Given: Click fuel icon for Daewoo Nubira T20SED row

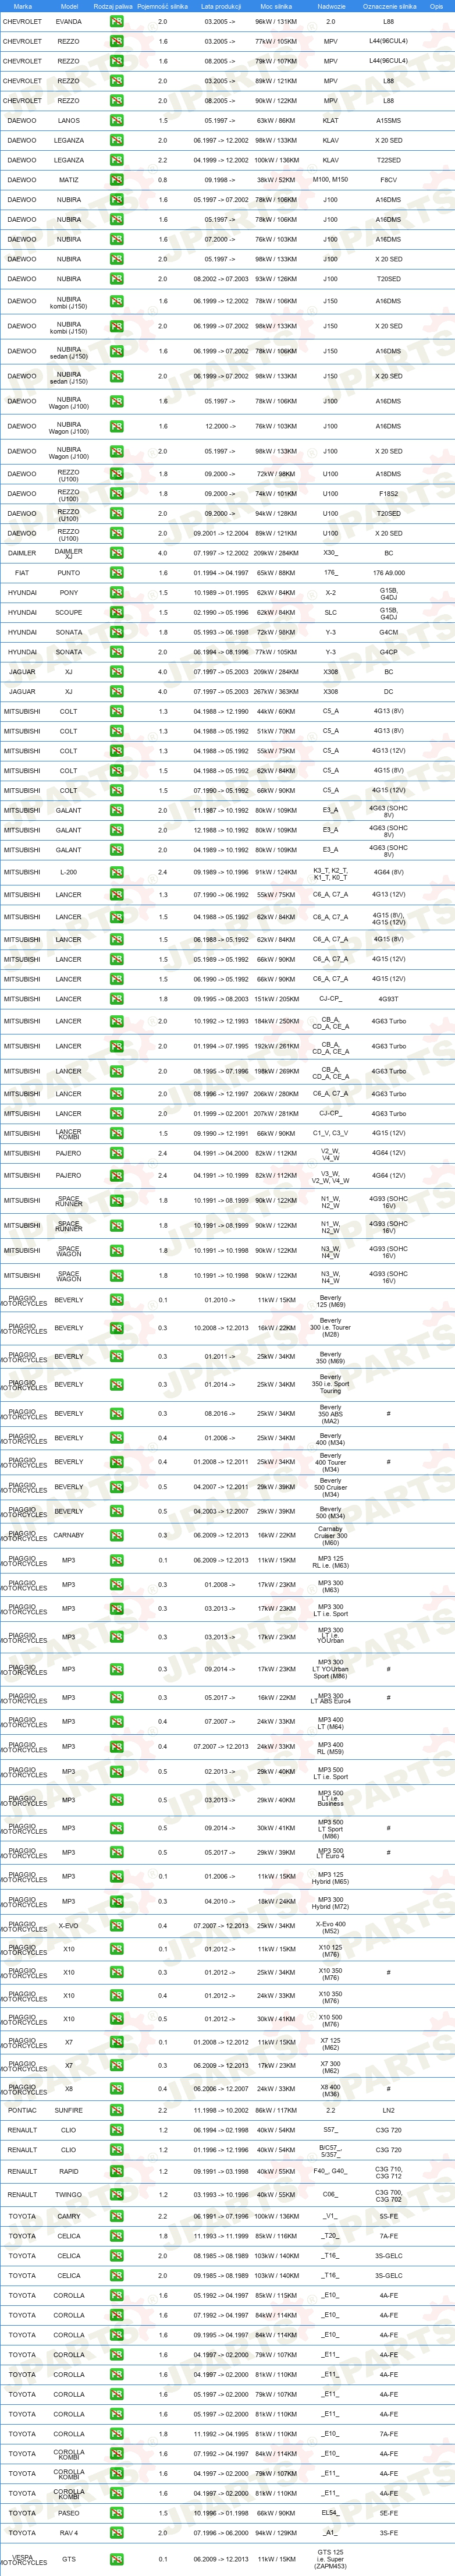Looking at the screenshot, I should point(116,279).
